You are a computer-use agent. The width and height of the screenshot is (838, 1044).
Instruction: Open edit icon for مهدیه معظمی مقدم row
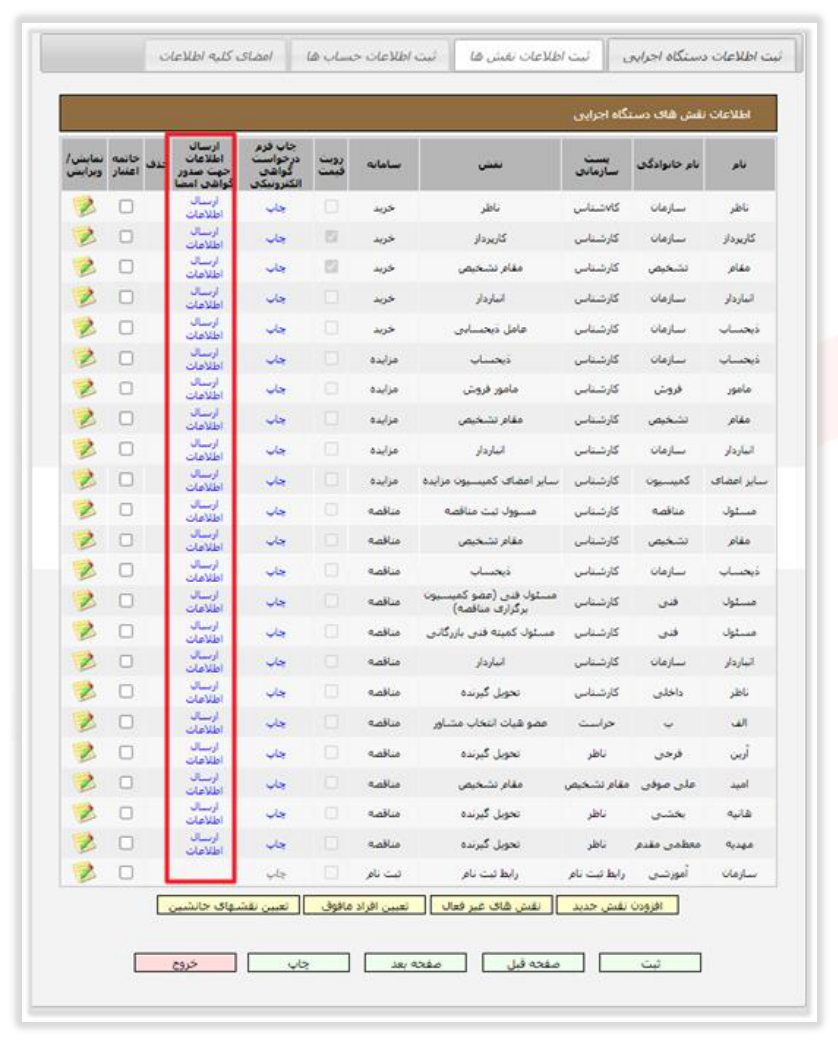[84, 844]
